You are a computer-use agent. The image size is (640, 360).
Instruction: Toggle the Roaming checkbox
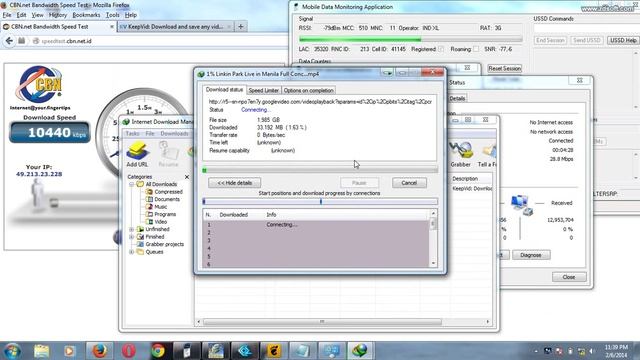coord(476,49)
